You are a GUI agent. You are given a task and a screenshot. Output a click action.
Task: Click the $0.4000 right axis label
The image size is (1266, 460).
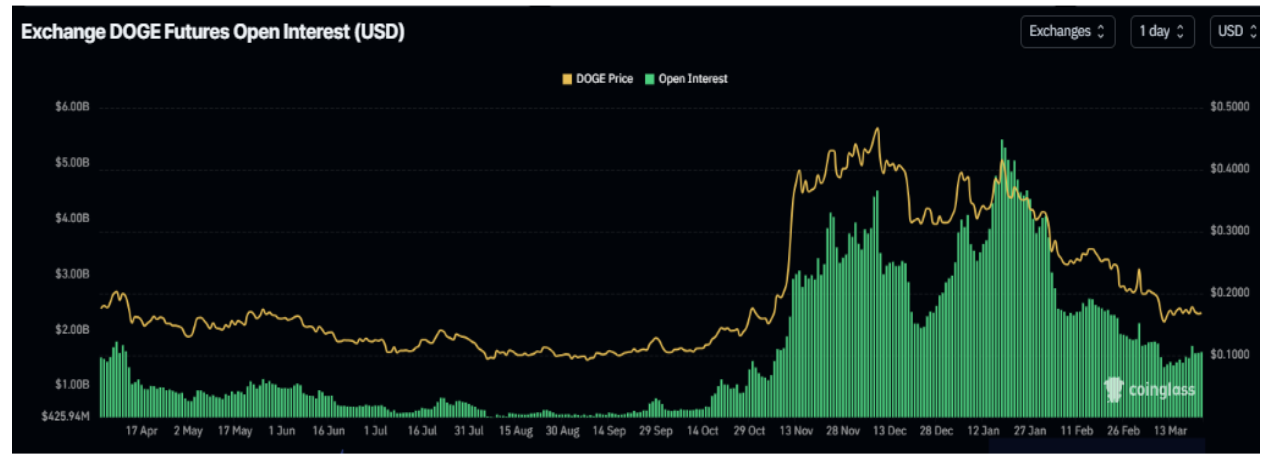coord(1228,169)
